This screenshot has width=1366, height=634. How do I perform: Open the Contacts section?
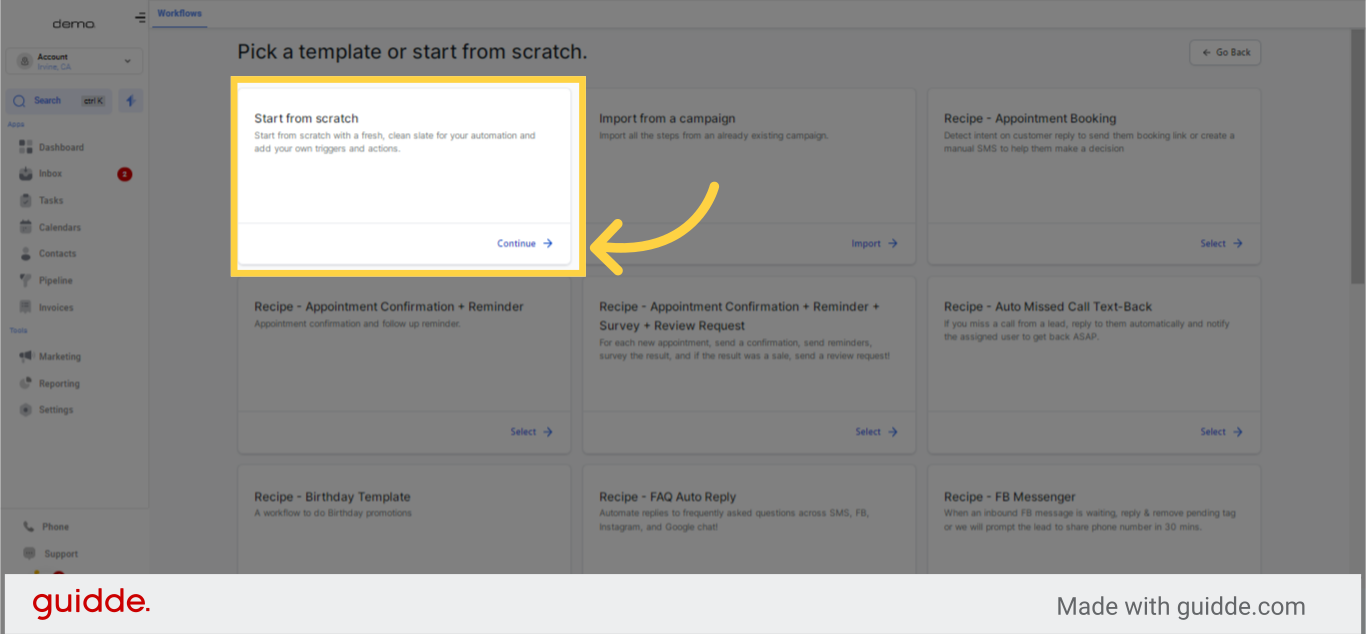55,253
